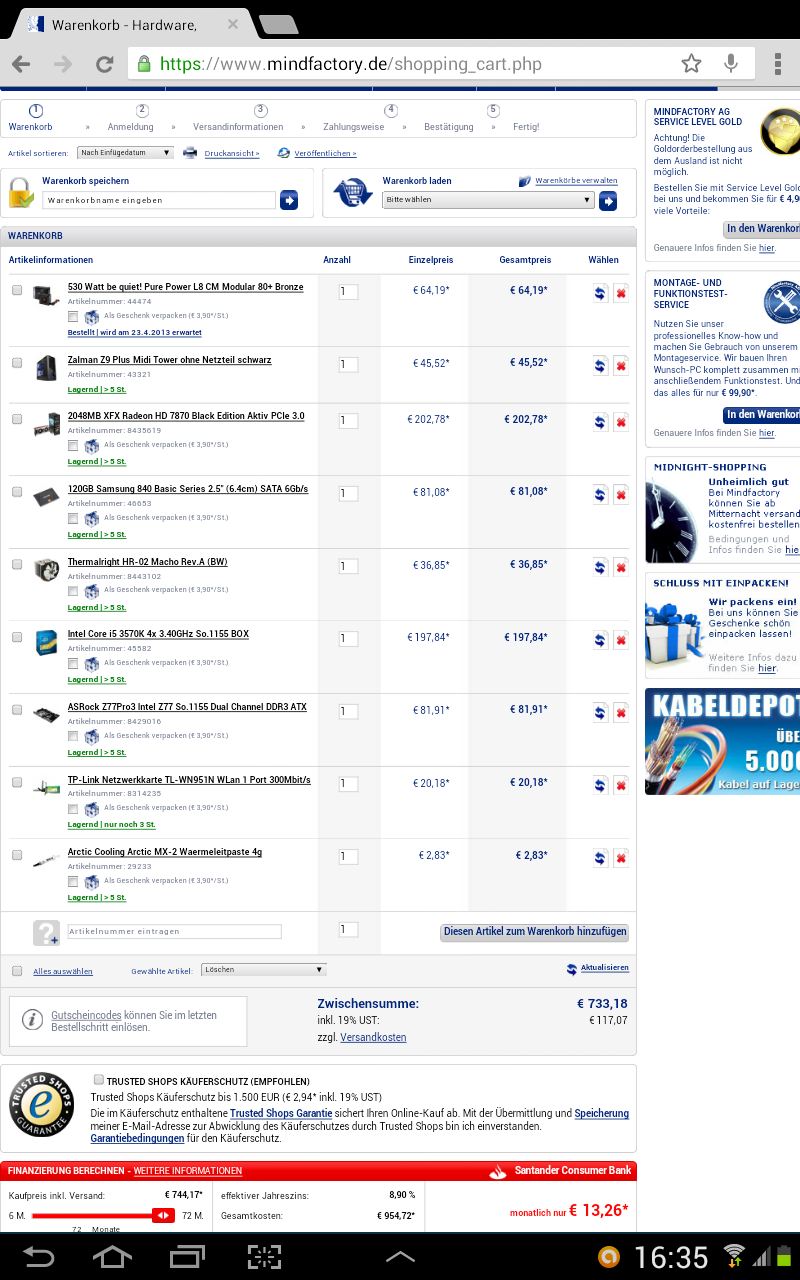800x1280 pixels.
Task: Click the Artikelnummer eintragen field
Action: [x=174, y=931]
